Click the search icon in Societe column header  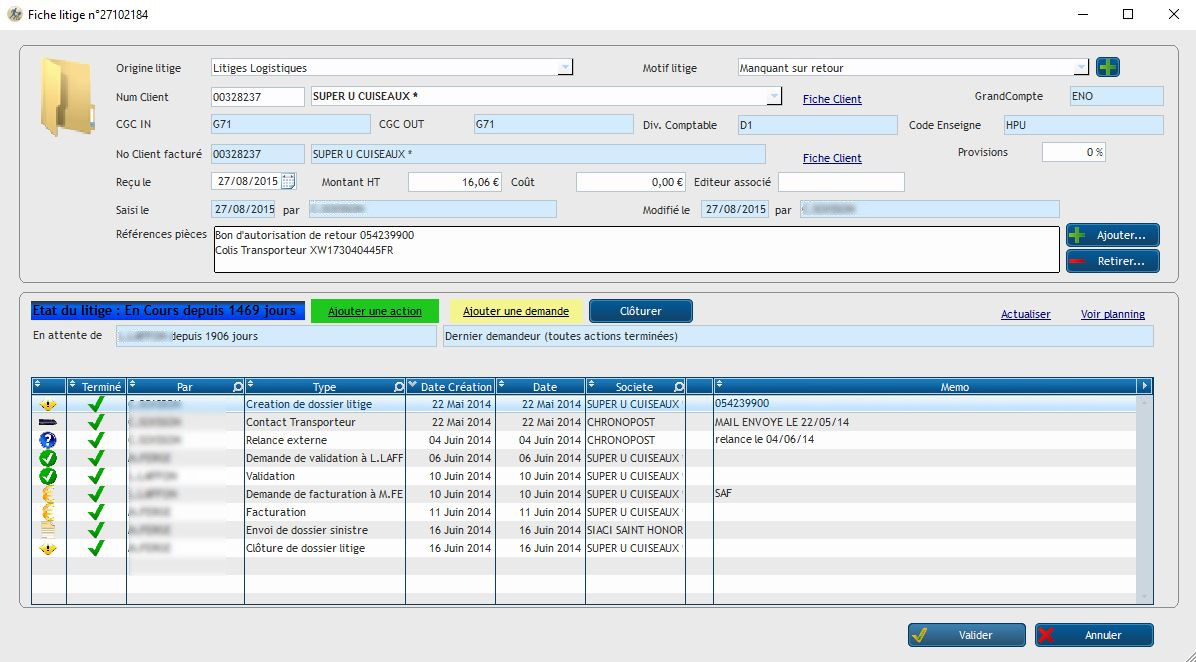[x=679, y=387]
